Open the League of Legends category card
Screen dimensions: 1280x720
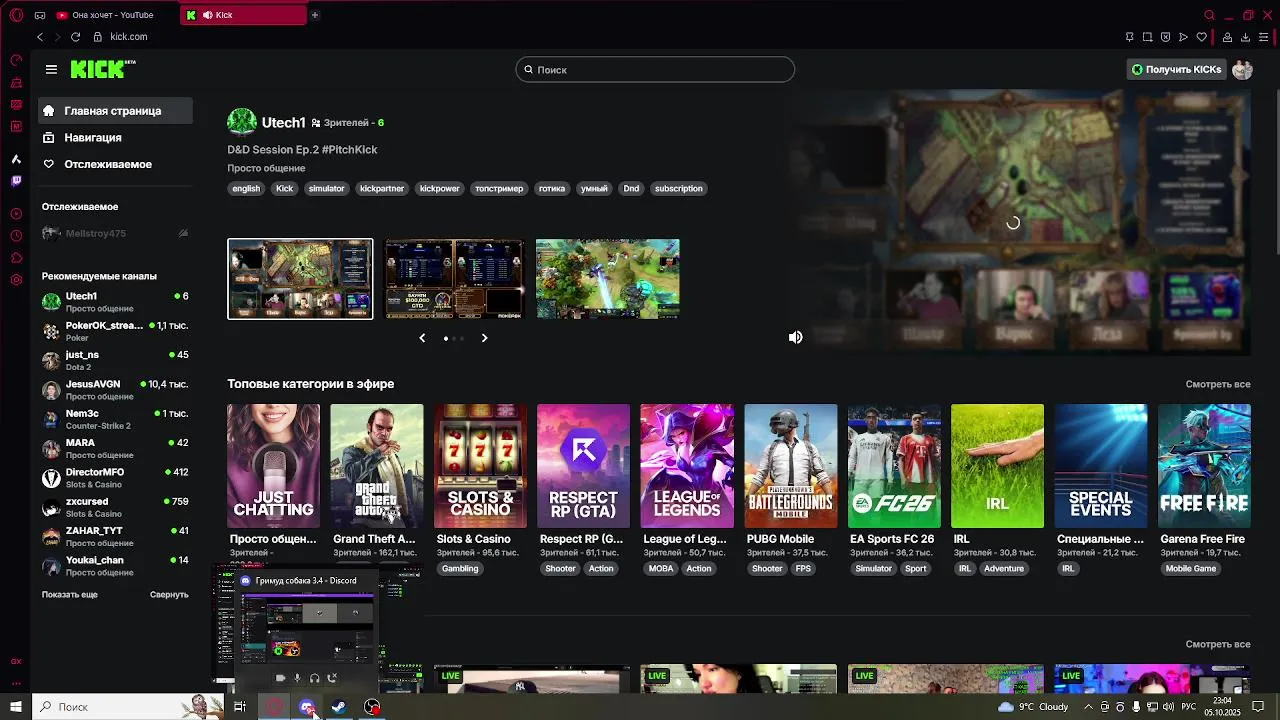(687, 466)
